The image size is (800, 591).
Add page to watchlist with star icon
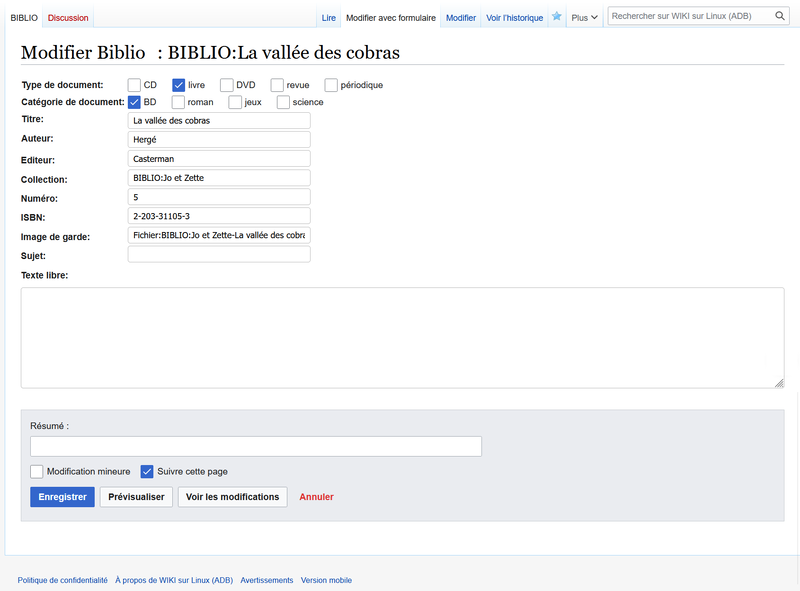pos(557,17)
